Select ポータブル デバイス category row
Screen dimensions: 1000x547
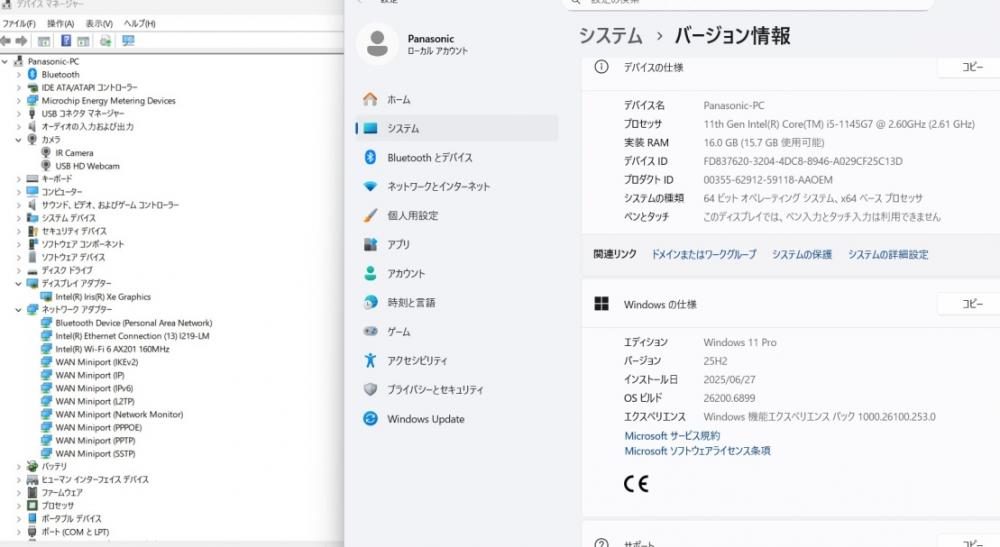(71, 519)
